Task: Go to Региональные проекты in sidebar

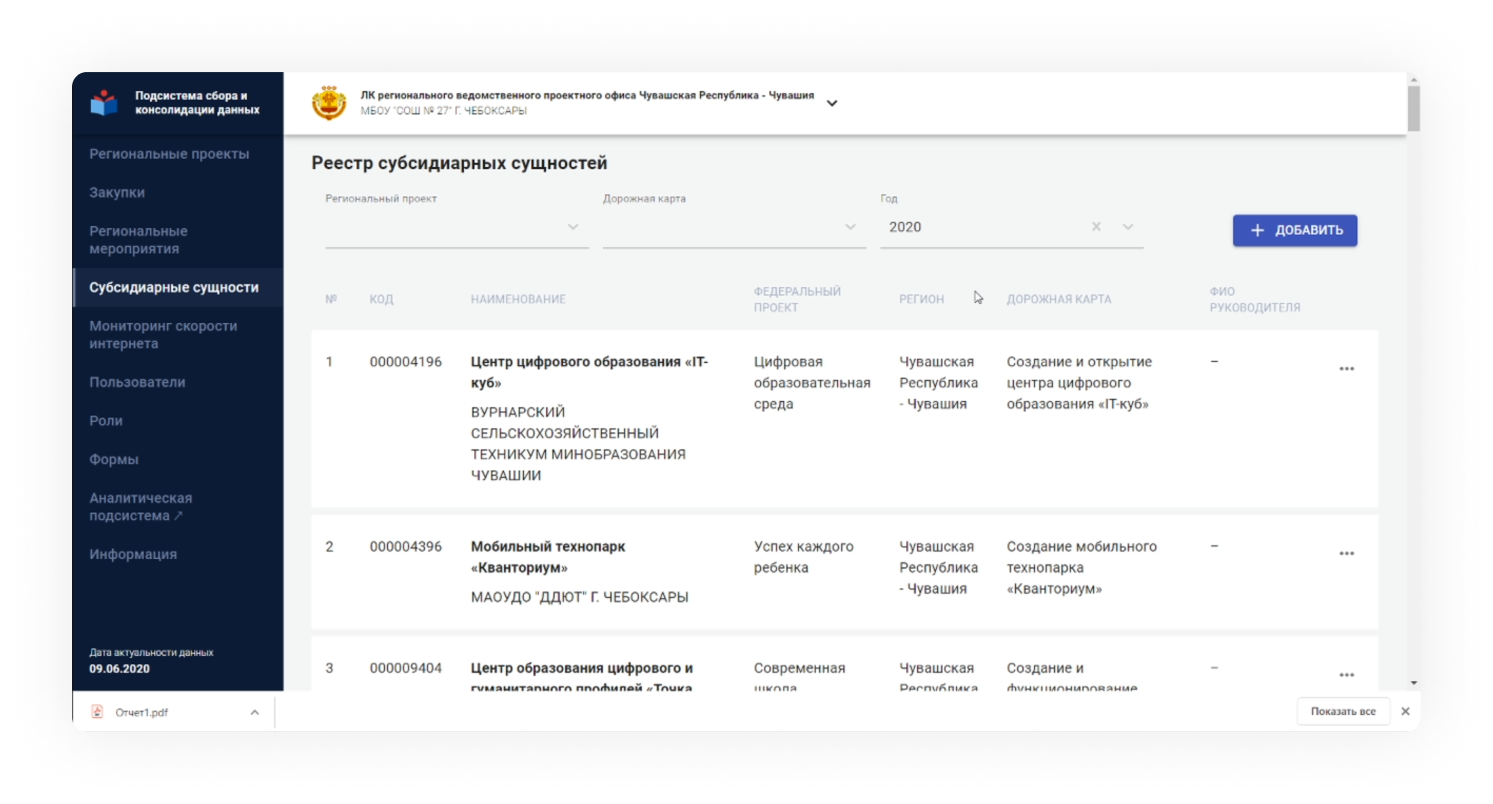Action: click(169, 154)
